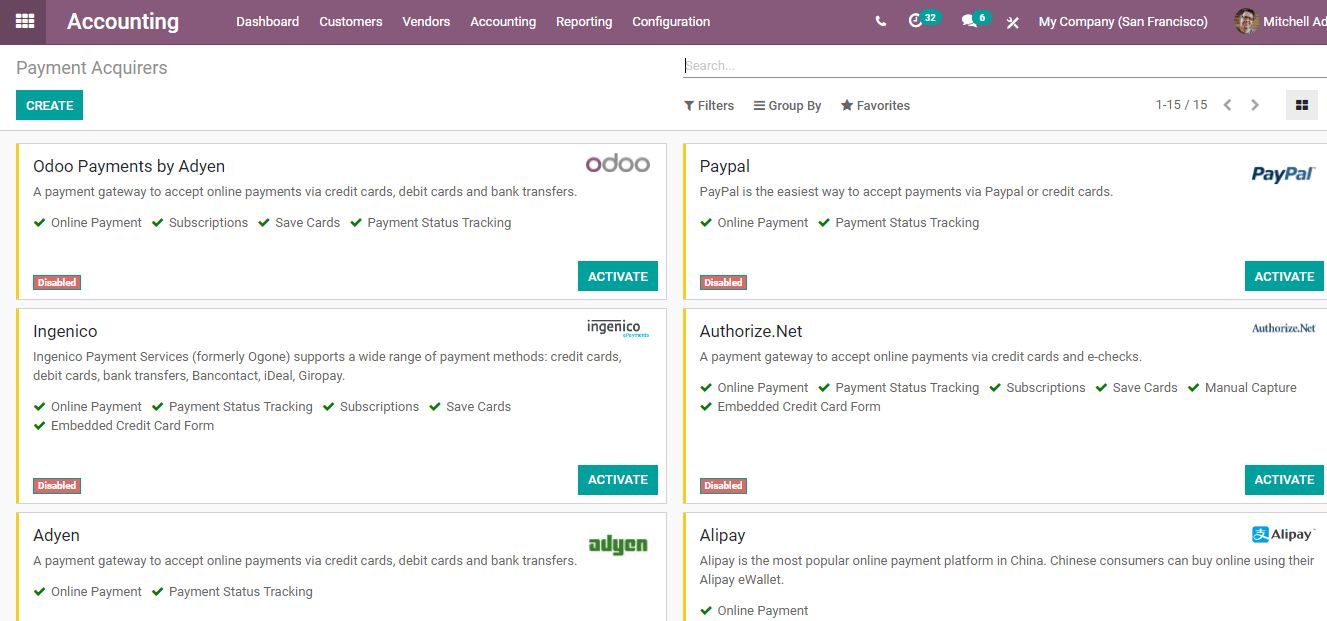Click the phone call icon

(x=880, y=21)
